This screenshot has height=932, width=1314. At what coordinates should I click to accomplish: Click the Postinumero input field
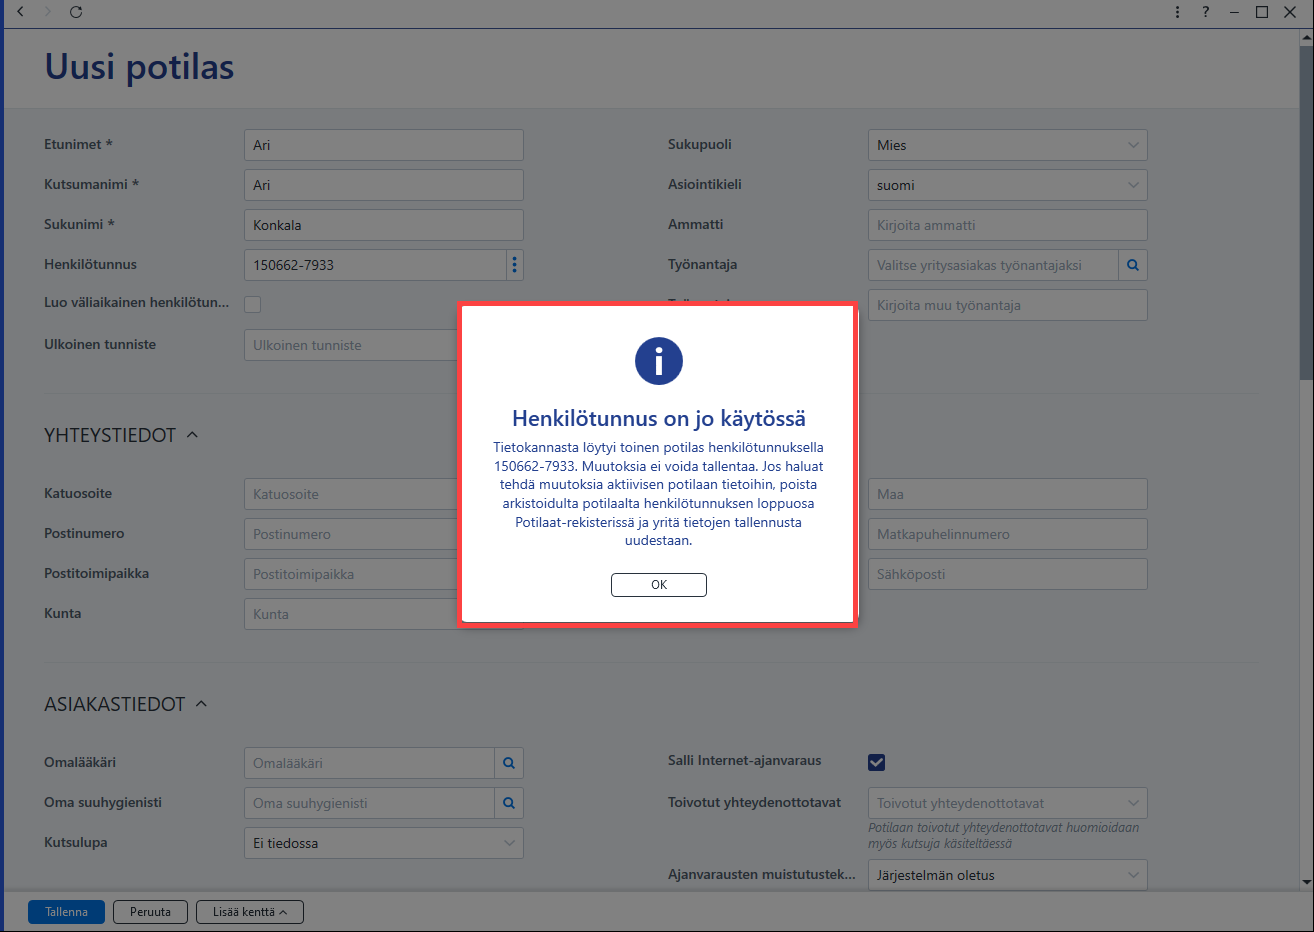point(351,534)
